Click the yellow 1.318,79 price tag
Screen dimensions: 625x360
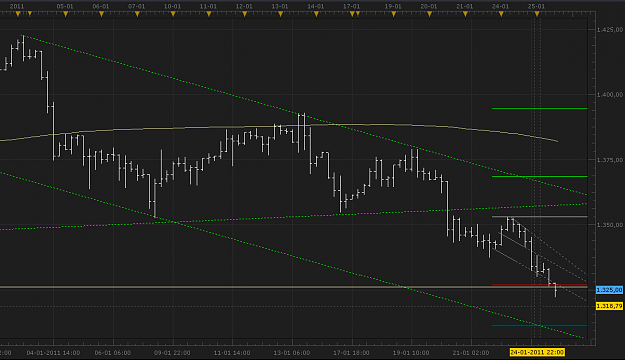[609, 306]
